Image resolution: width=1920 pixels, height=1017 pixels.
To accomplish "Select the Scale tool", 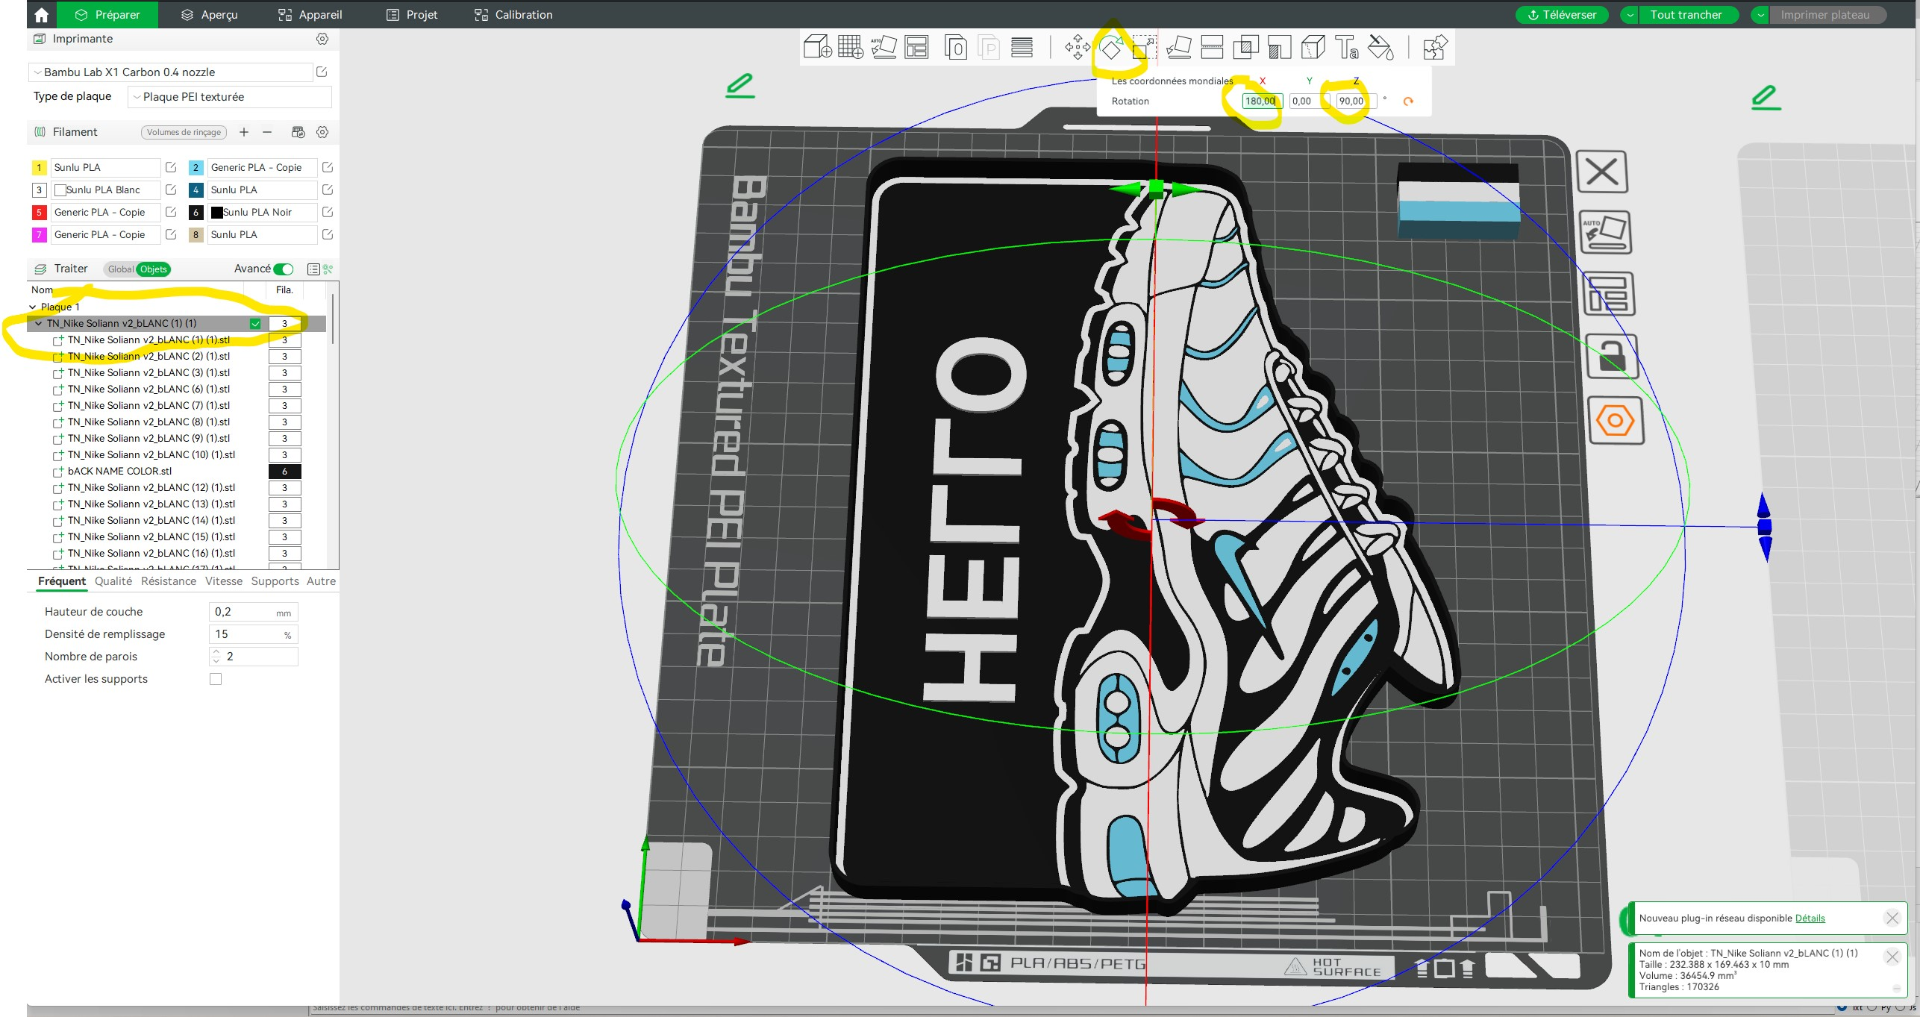I will pos(1144,47).
